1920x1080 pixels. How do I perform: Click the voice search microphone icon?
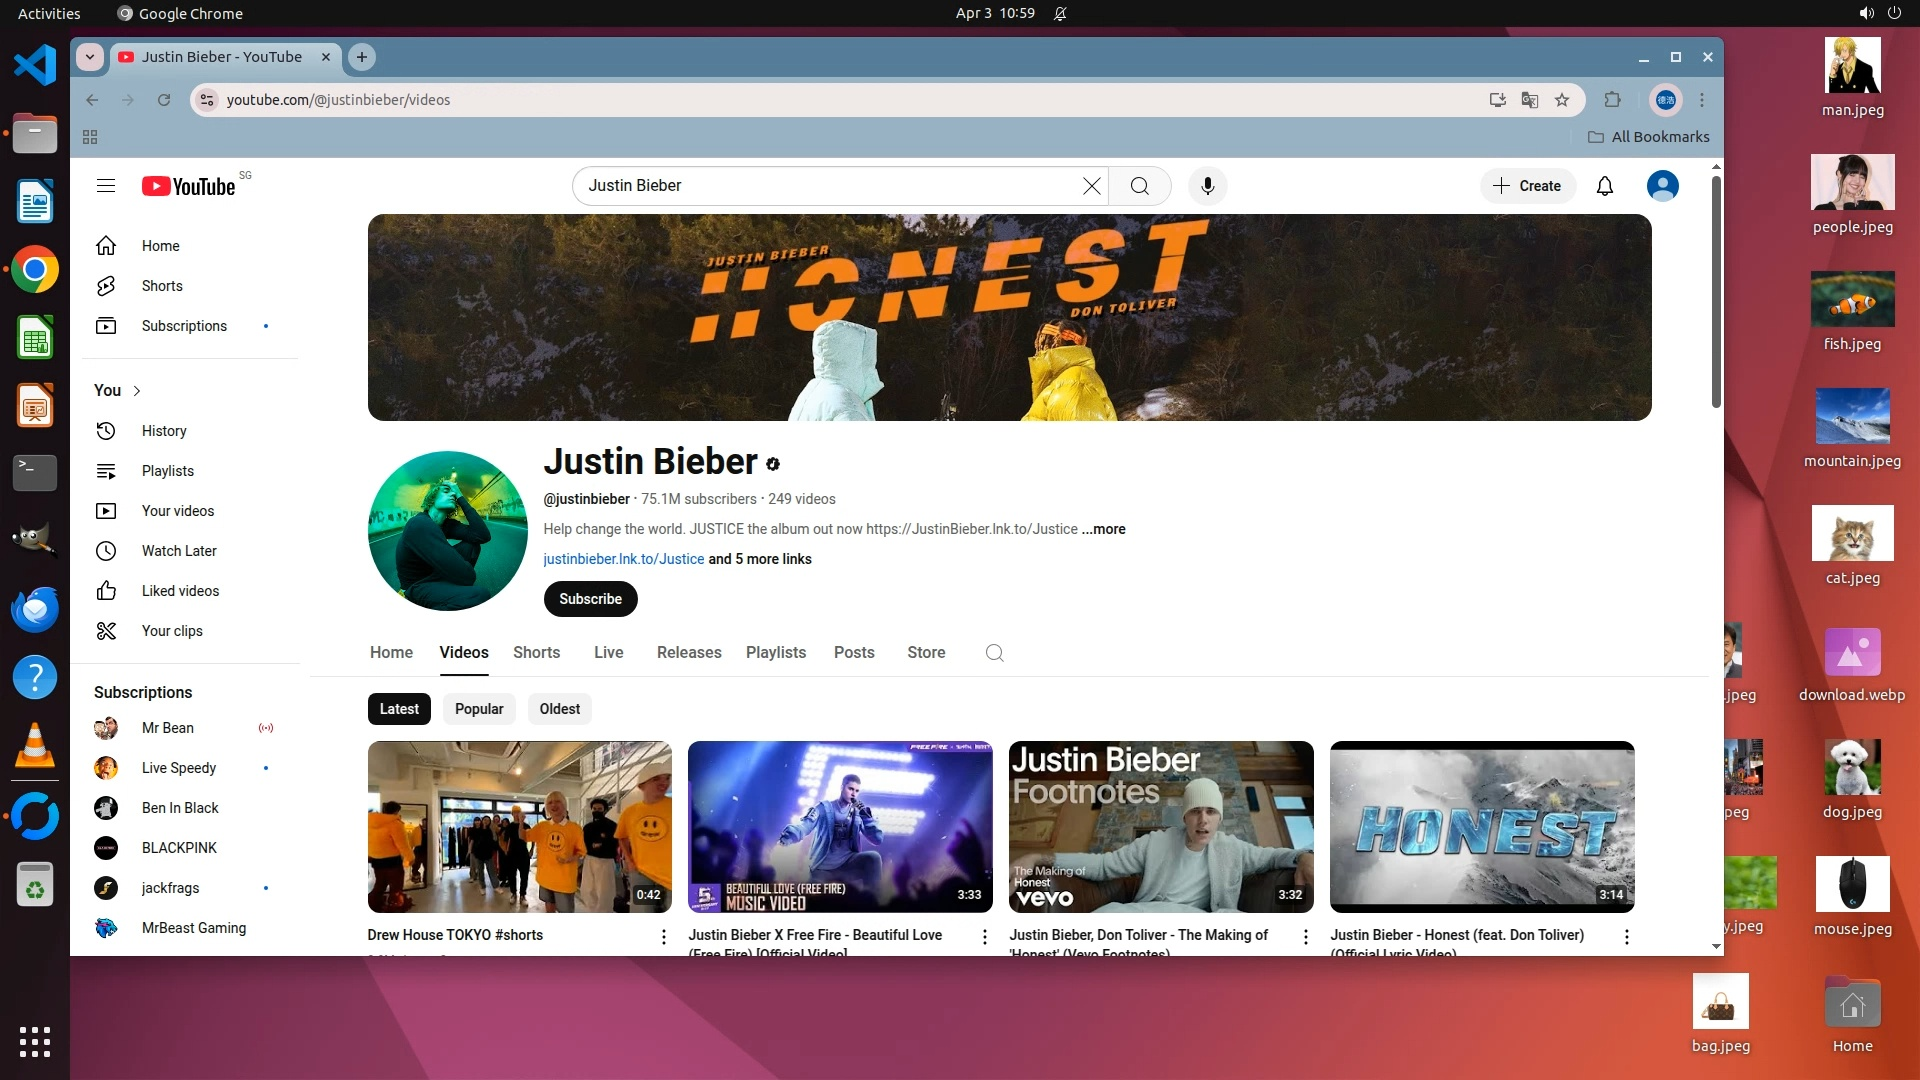click(1207, 186)
